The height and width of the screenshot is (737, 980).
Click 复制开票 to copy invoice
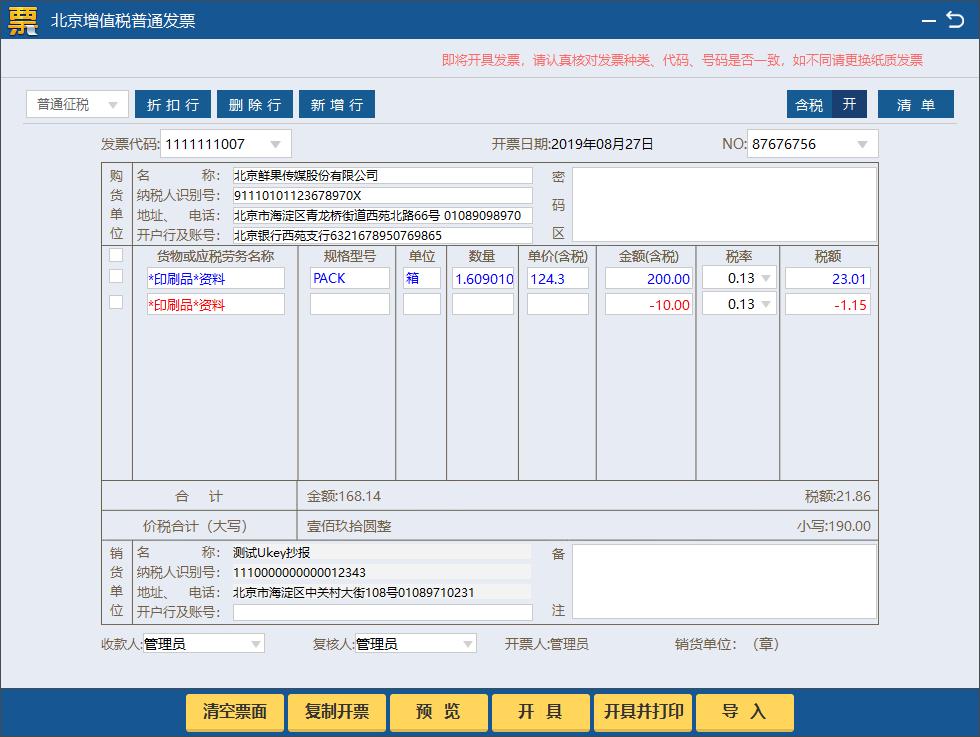[x=337, y=712]
